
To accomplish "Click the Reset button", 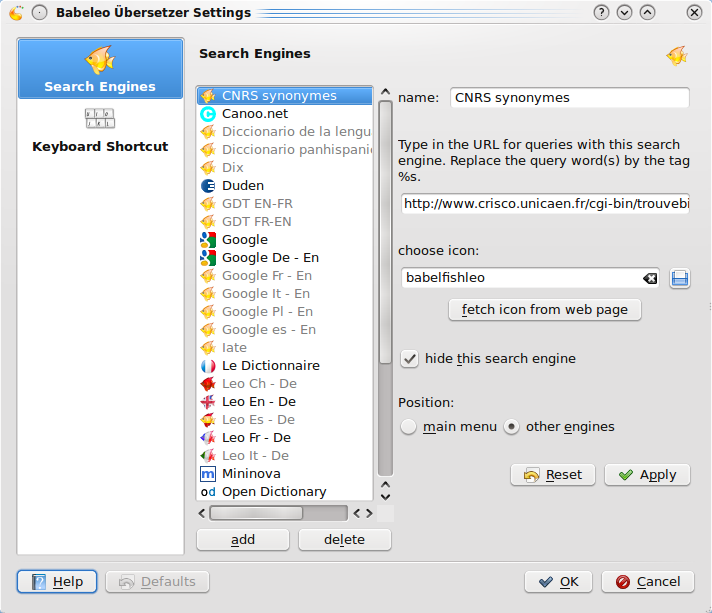I will coord(553,475).
